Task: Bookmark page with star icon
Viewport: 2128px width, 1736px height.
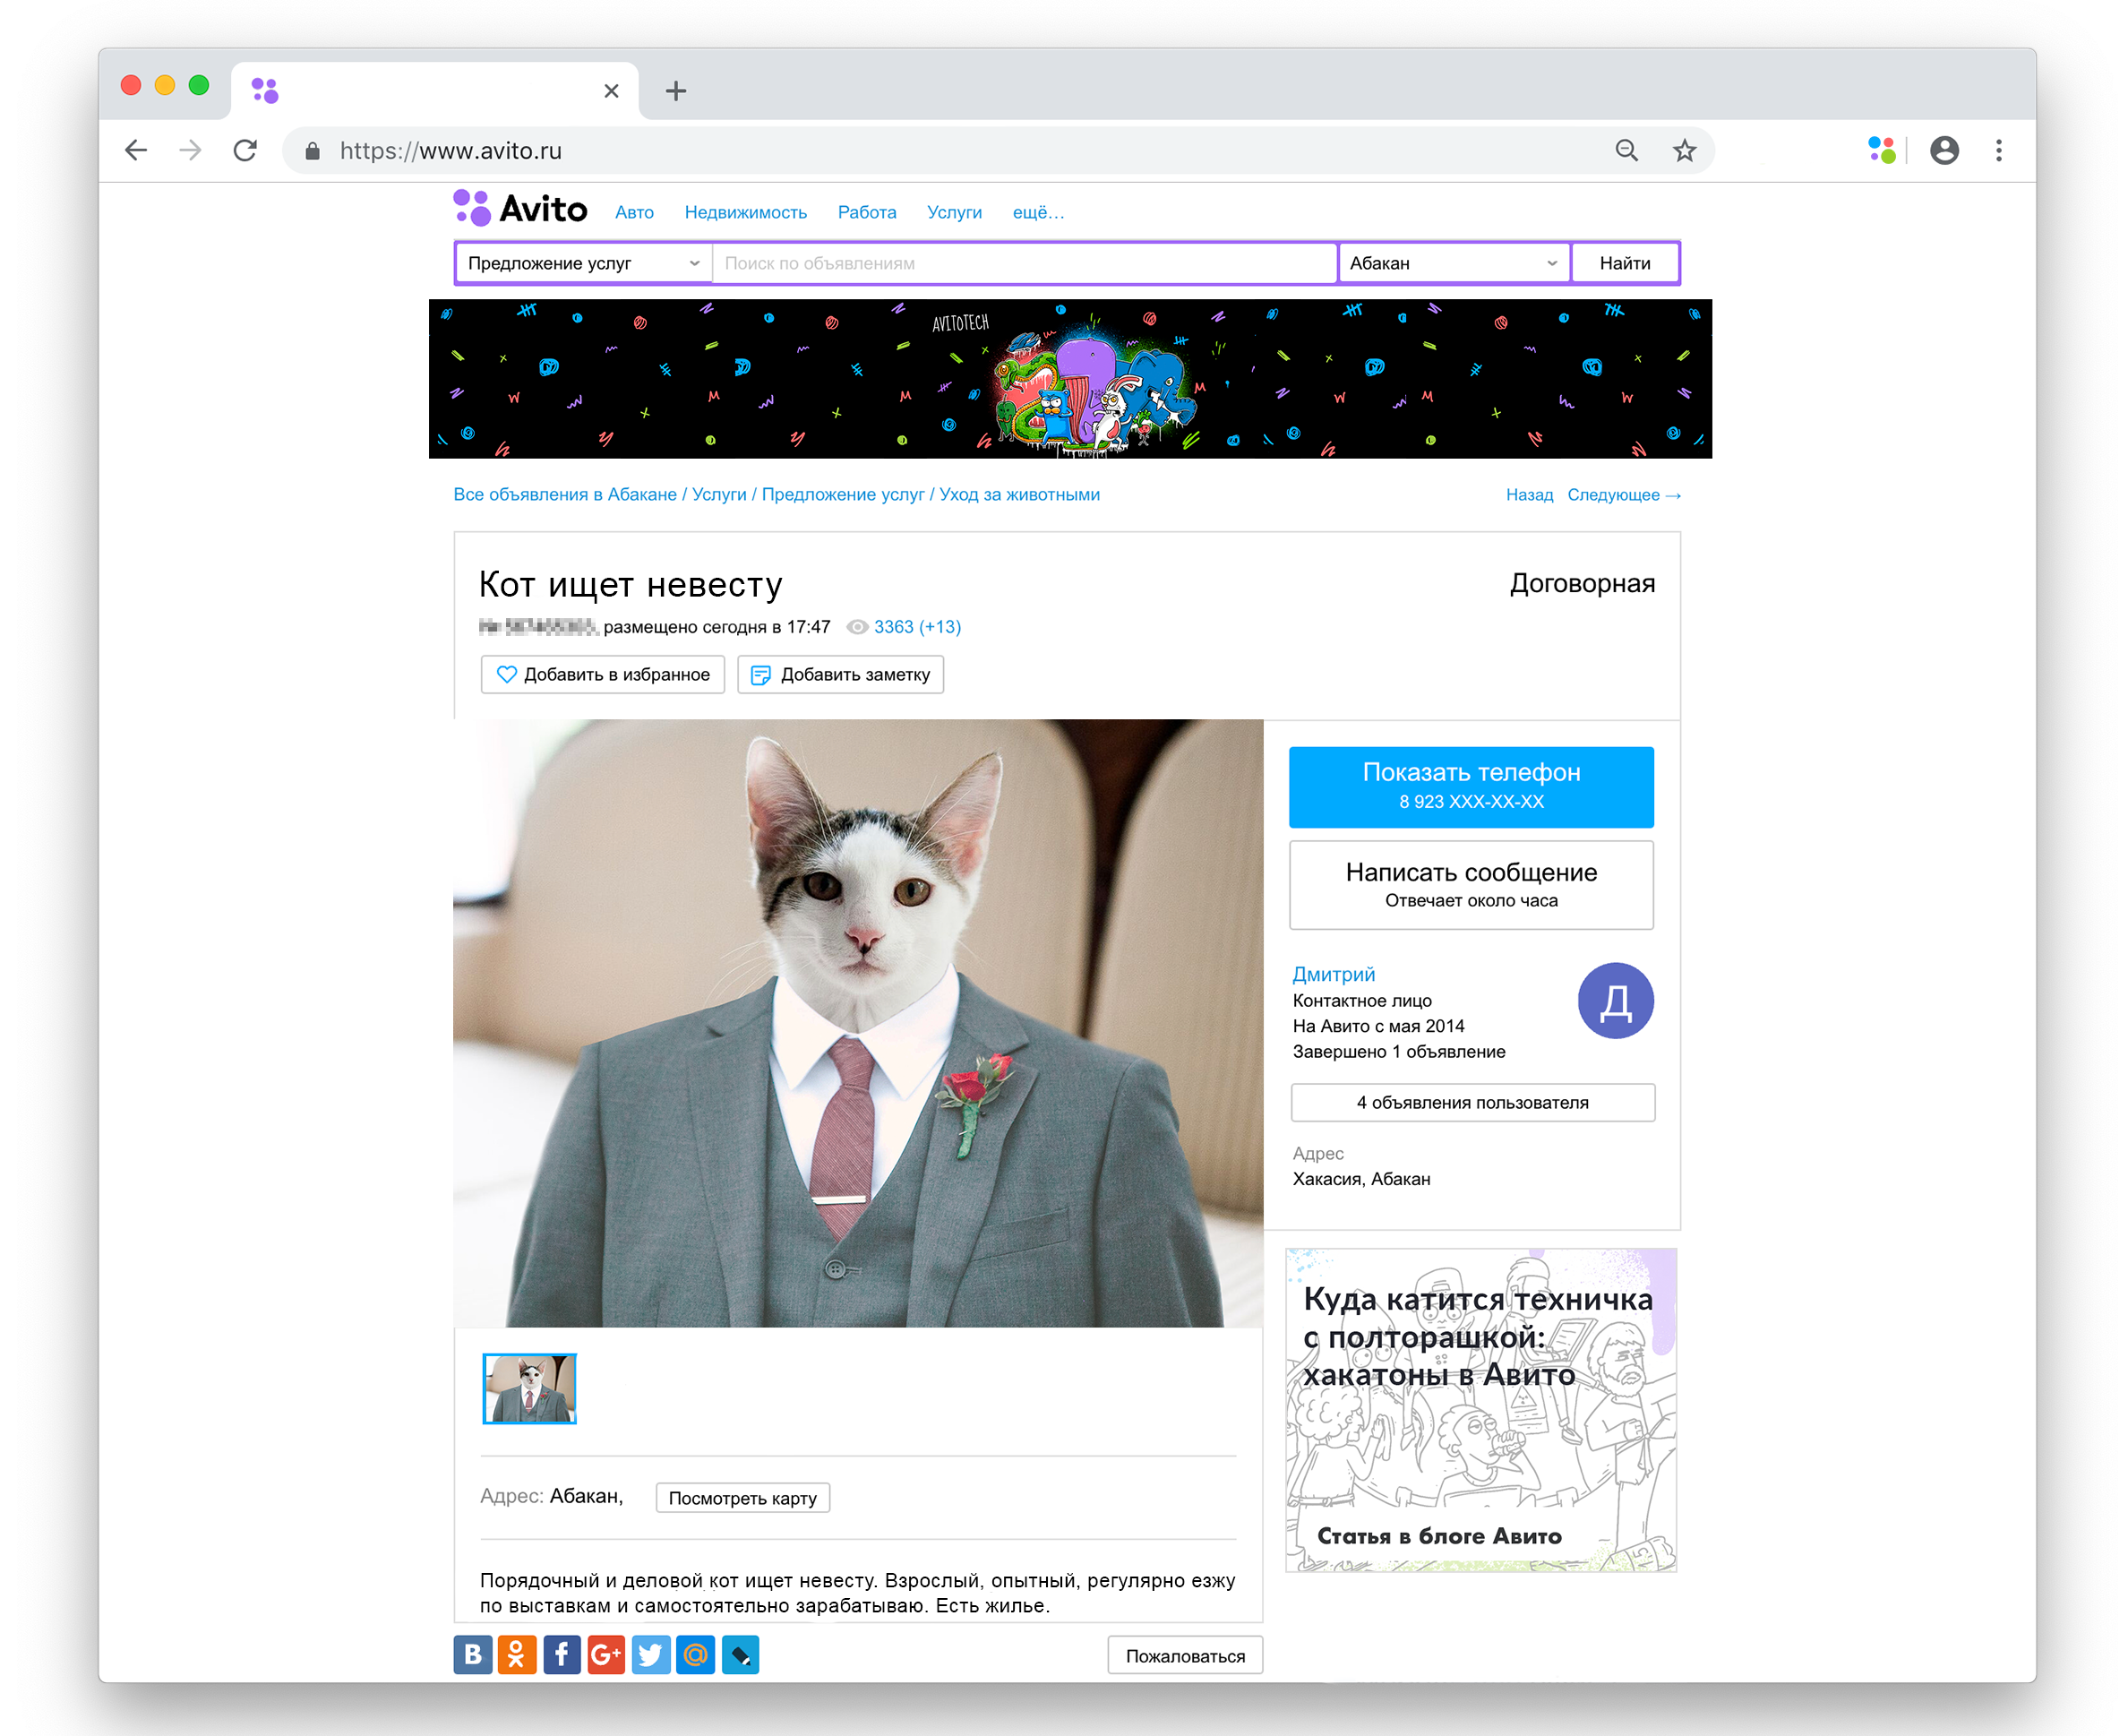Action: tap(1685, 151)
